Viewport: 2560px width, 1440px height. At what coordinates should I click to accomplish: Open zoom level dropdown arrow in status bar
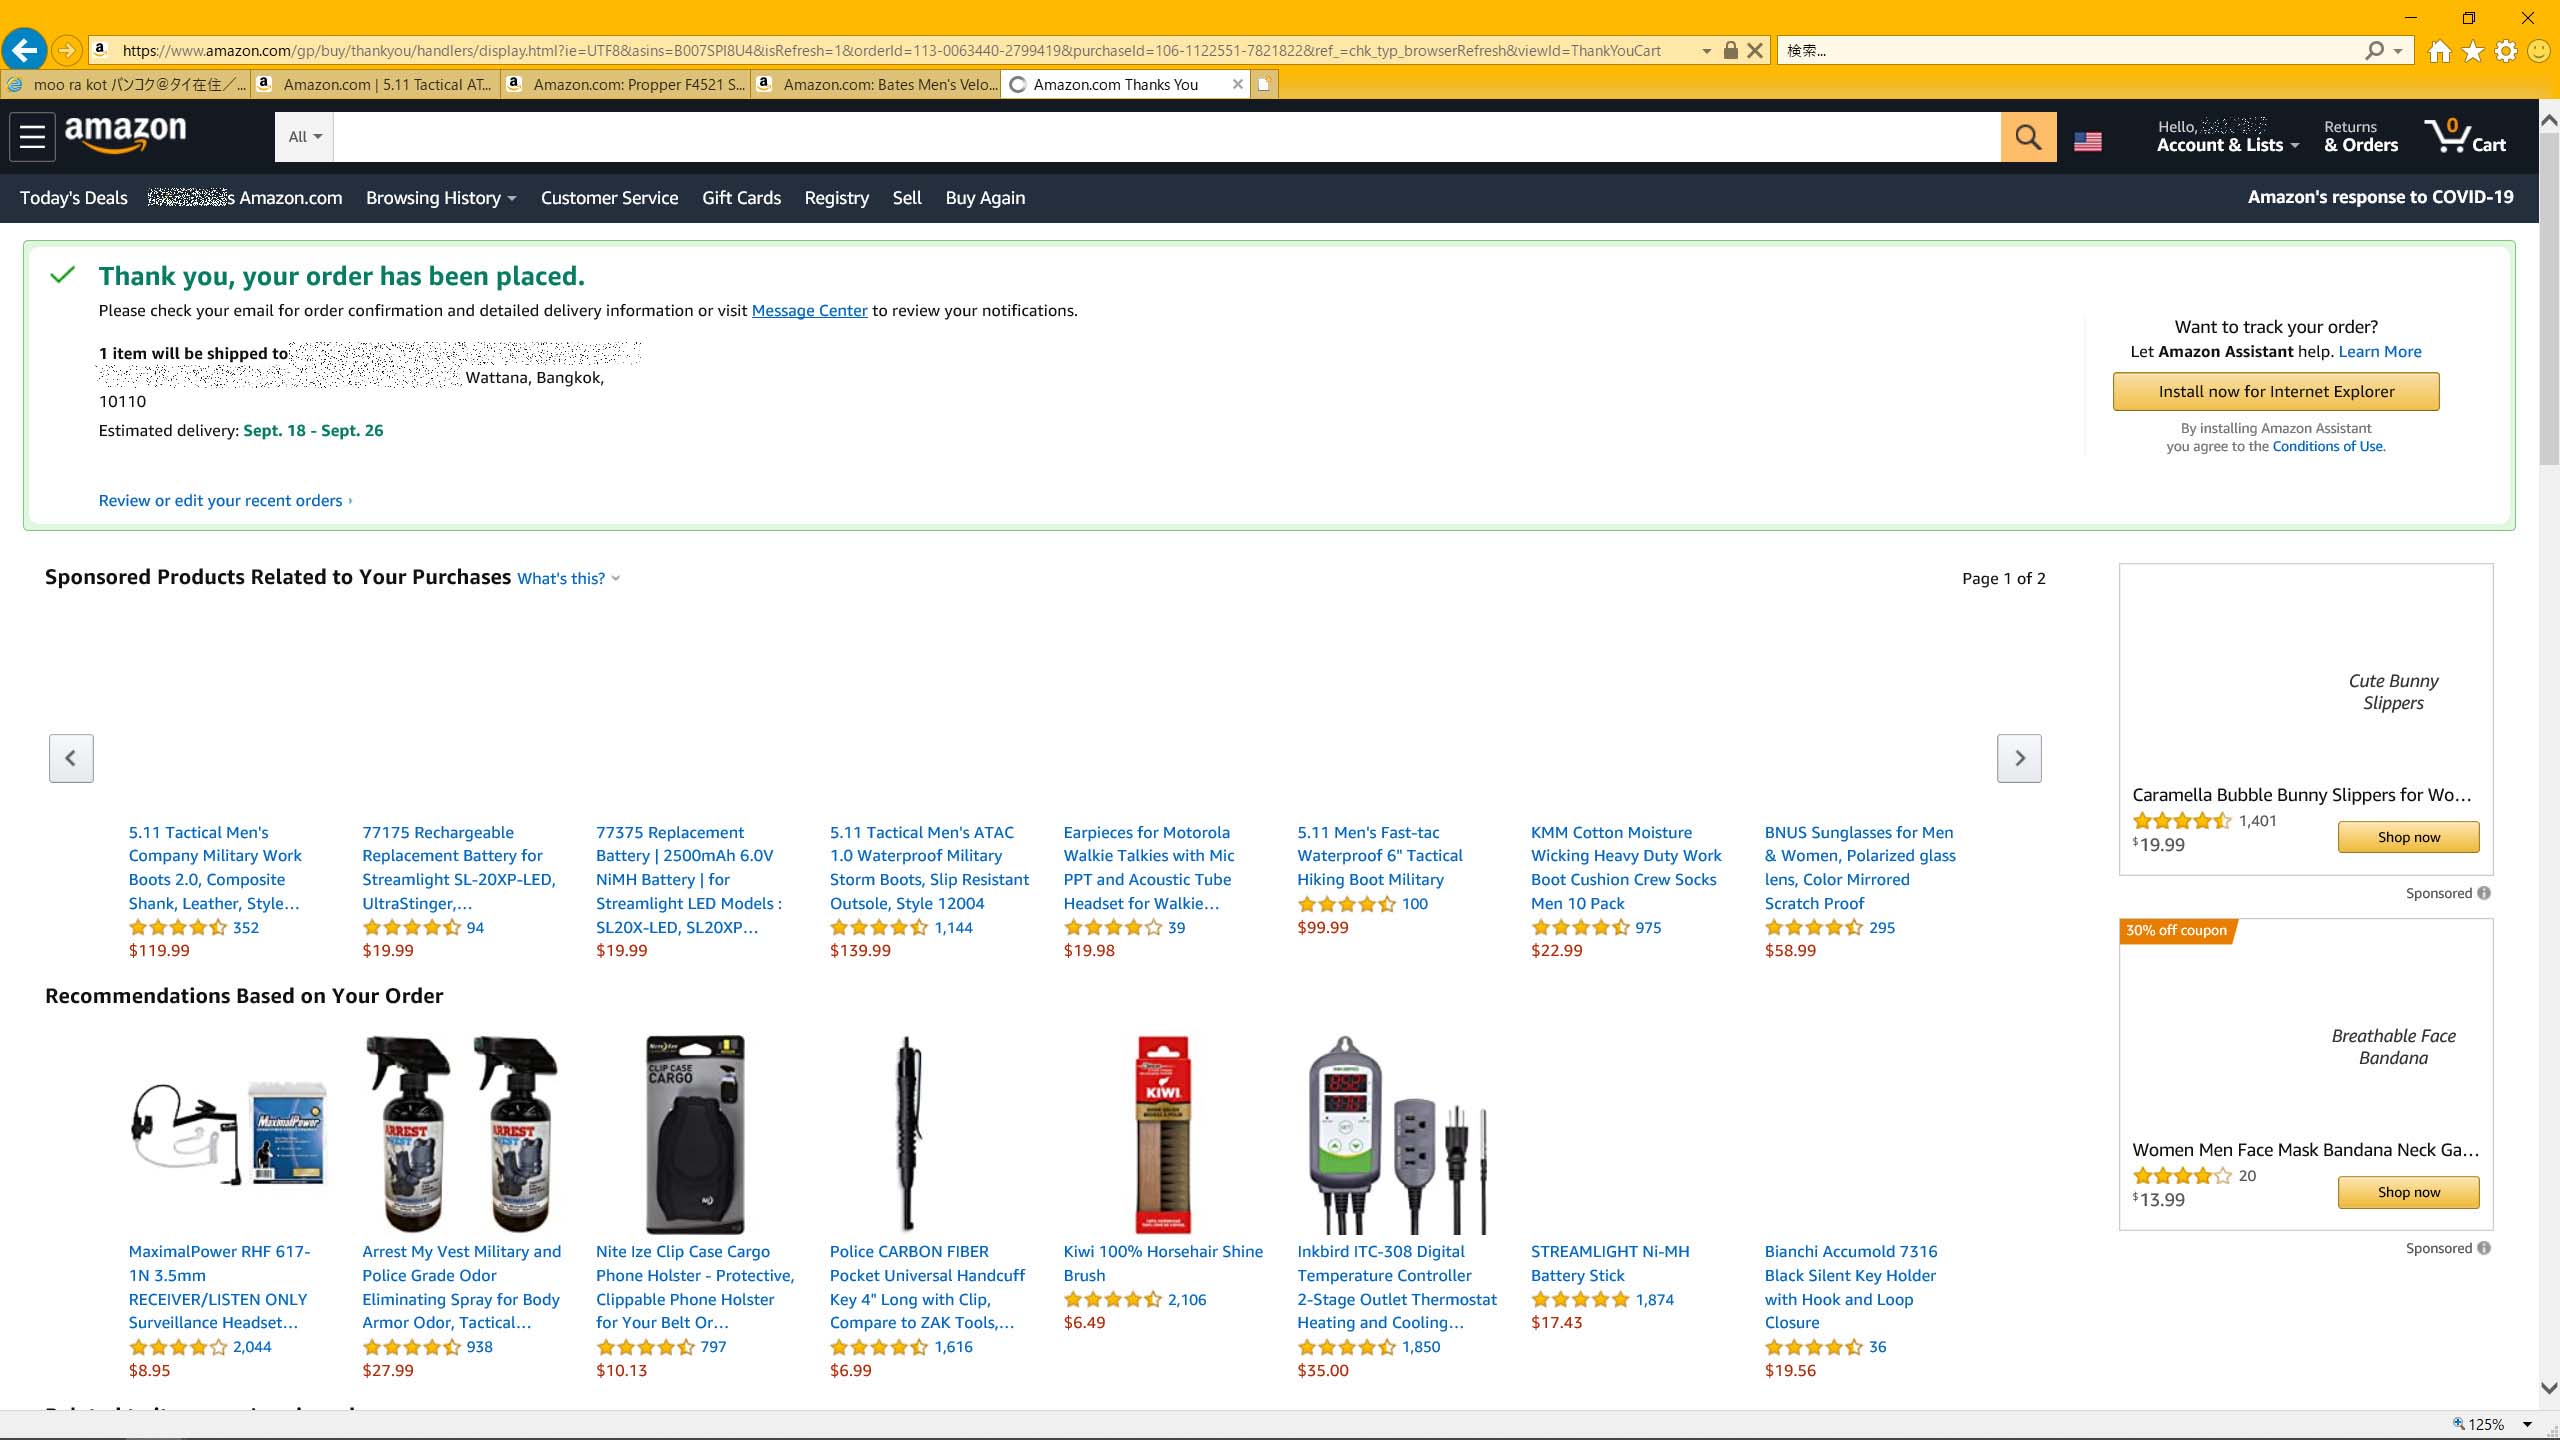2527,1424
